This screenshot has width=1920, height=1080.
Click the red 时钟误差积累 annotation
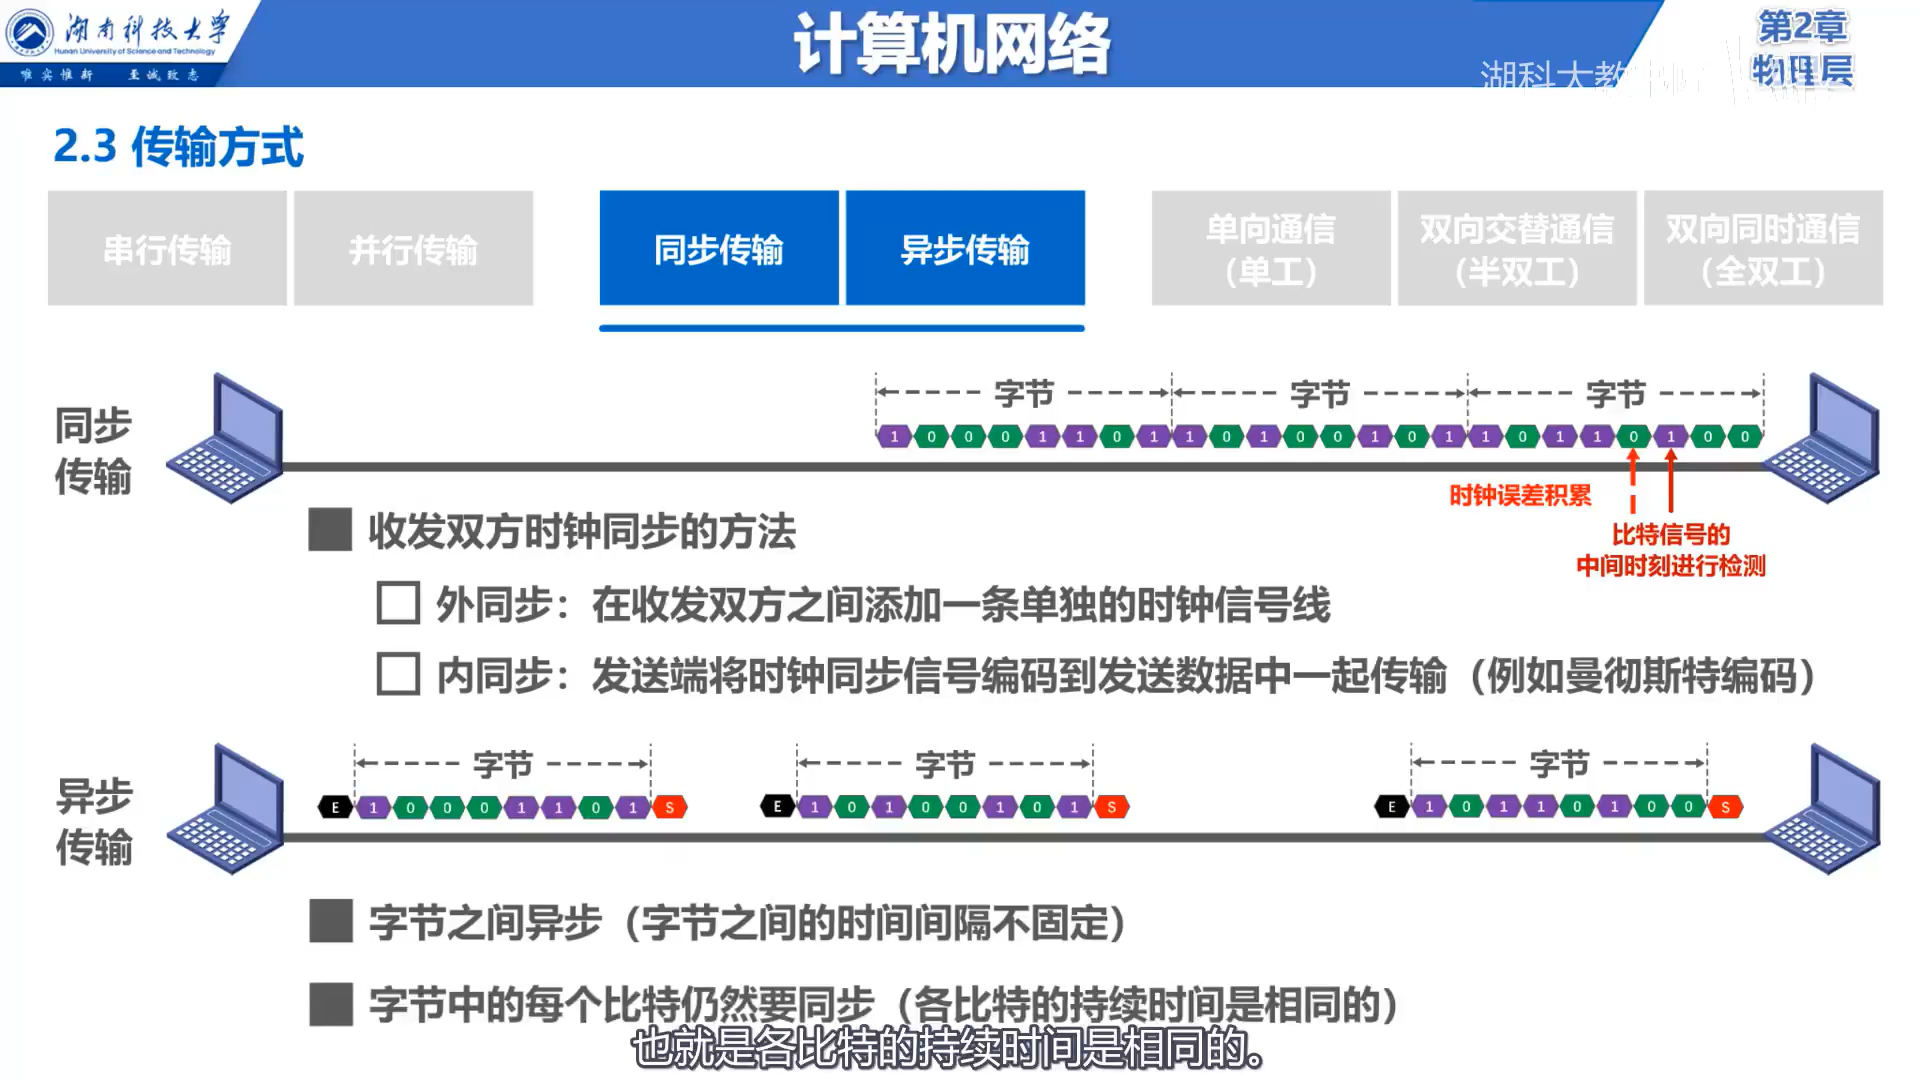click(1520, 495)
